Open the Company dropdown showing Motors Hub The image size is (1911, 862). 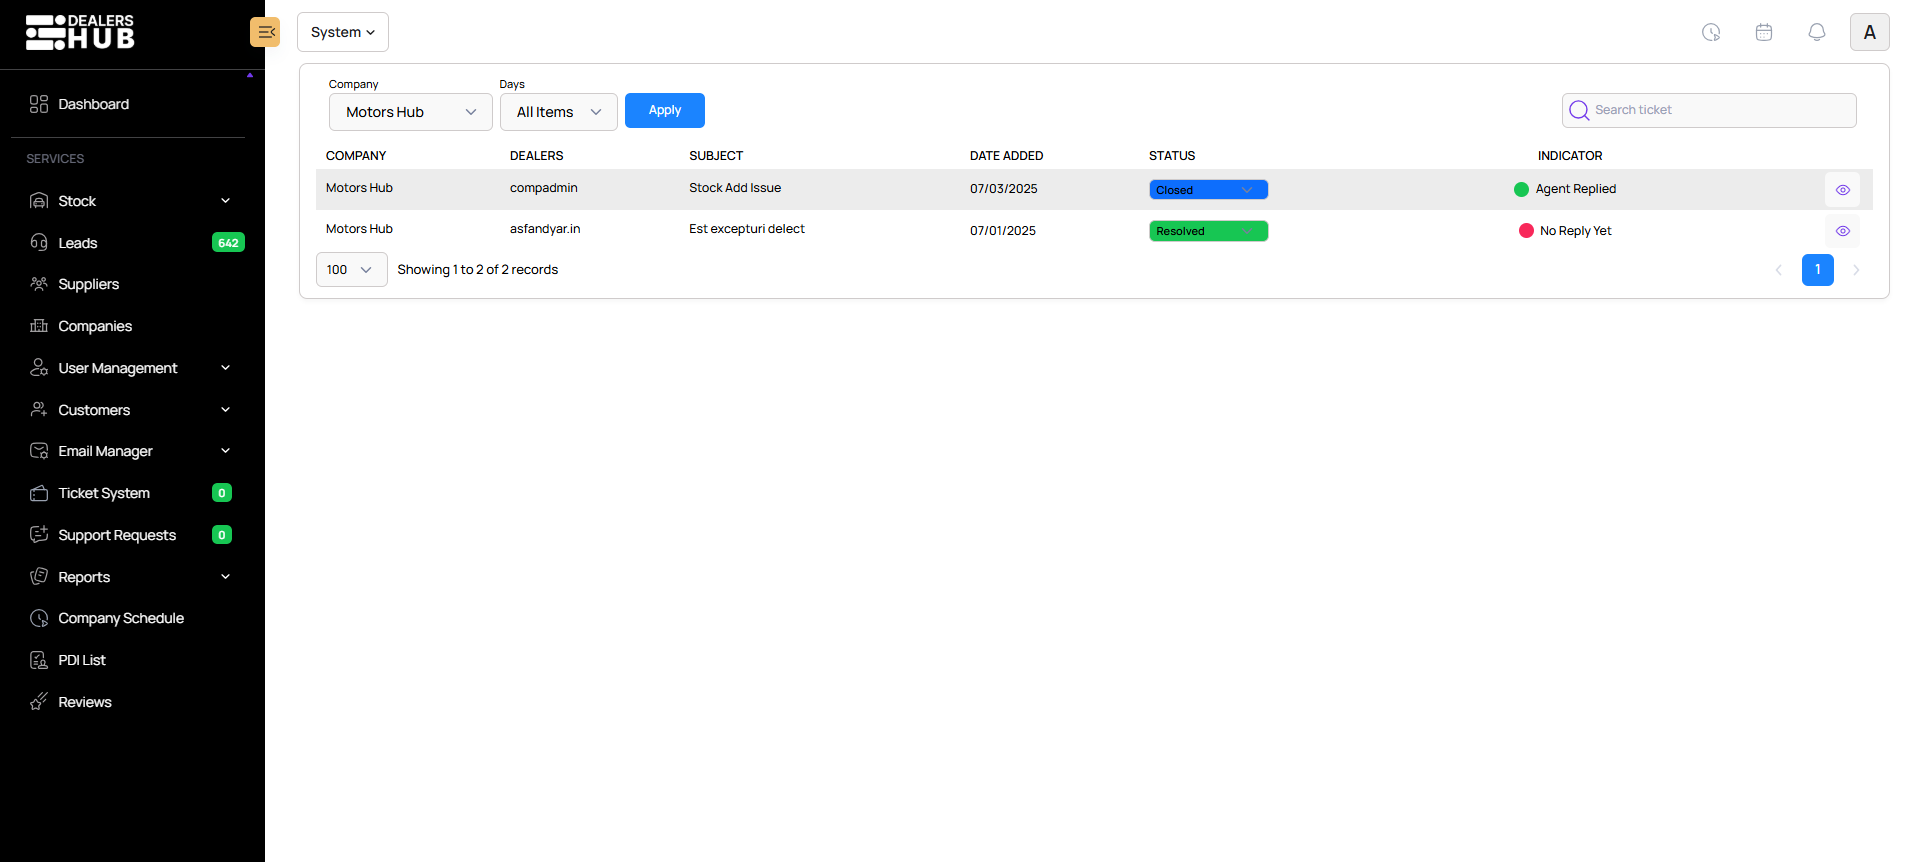(410, 112)
